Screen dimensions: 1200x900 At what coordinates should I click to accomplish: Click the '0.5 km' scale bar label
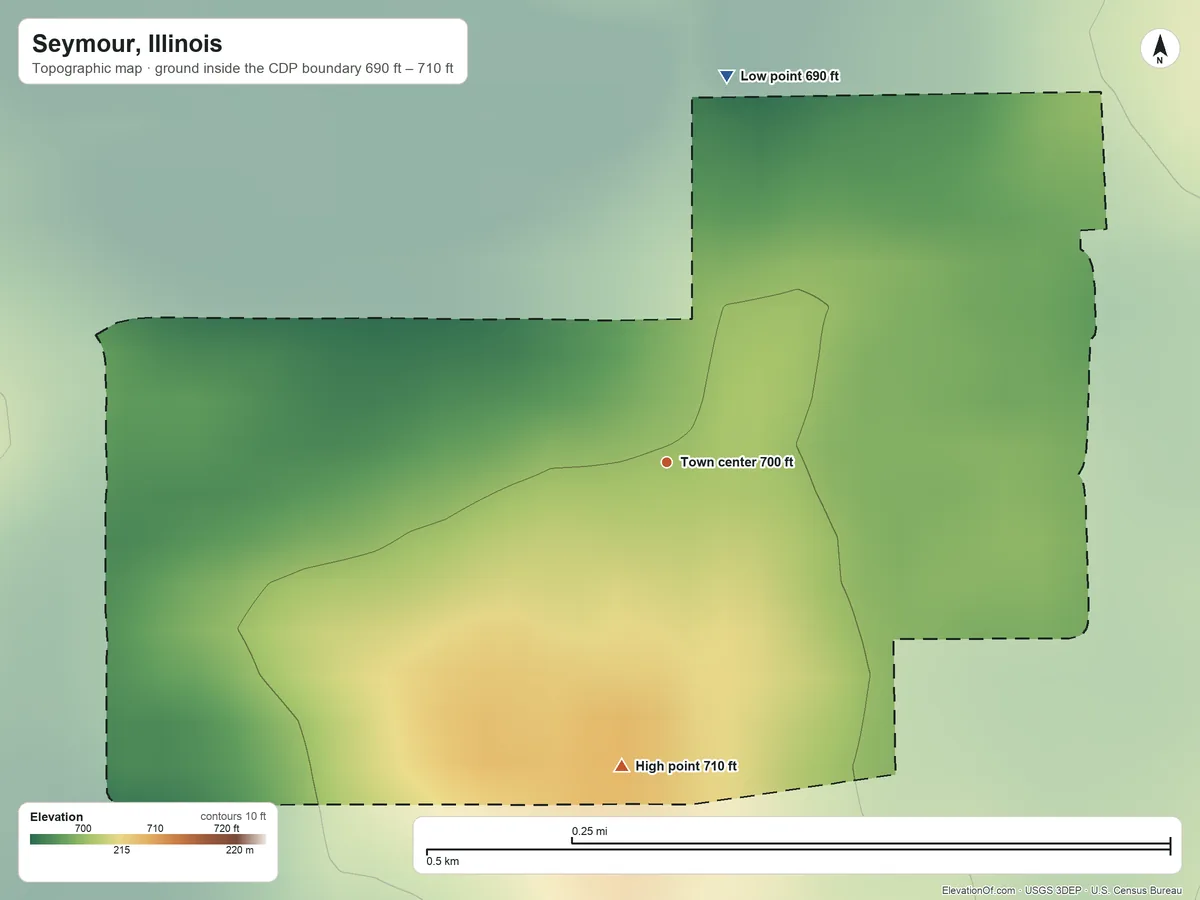(x=443, y=861)
